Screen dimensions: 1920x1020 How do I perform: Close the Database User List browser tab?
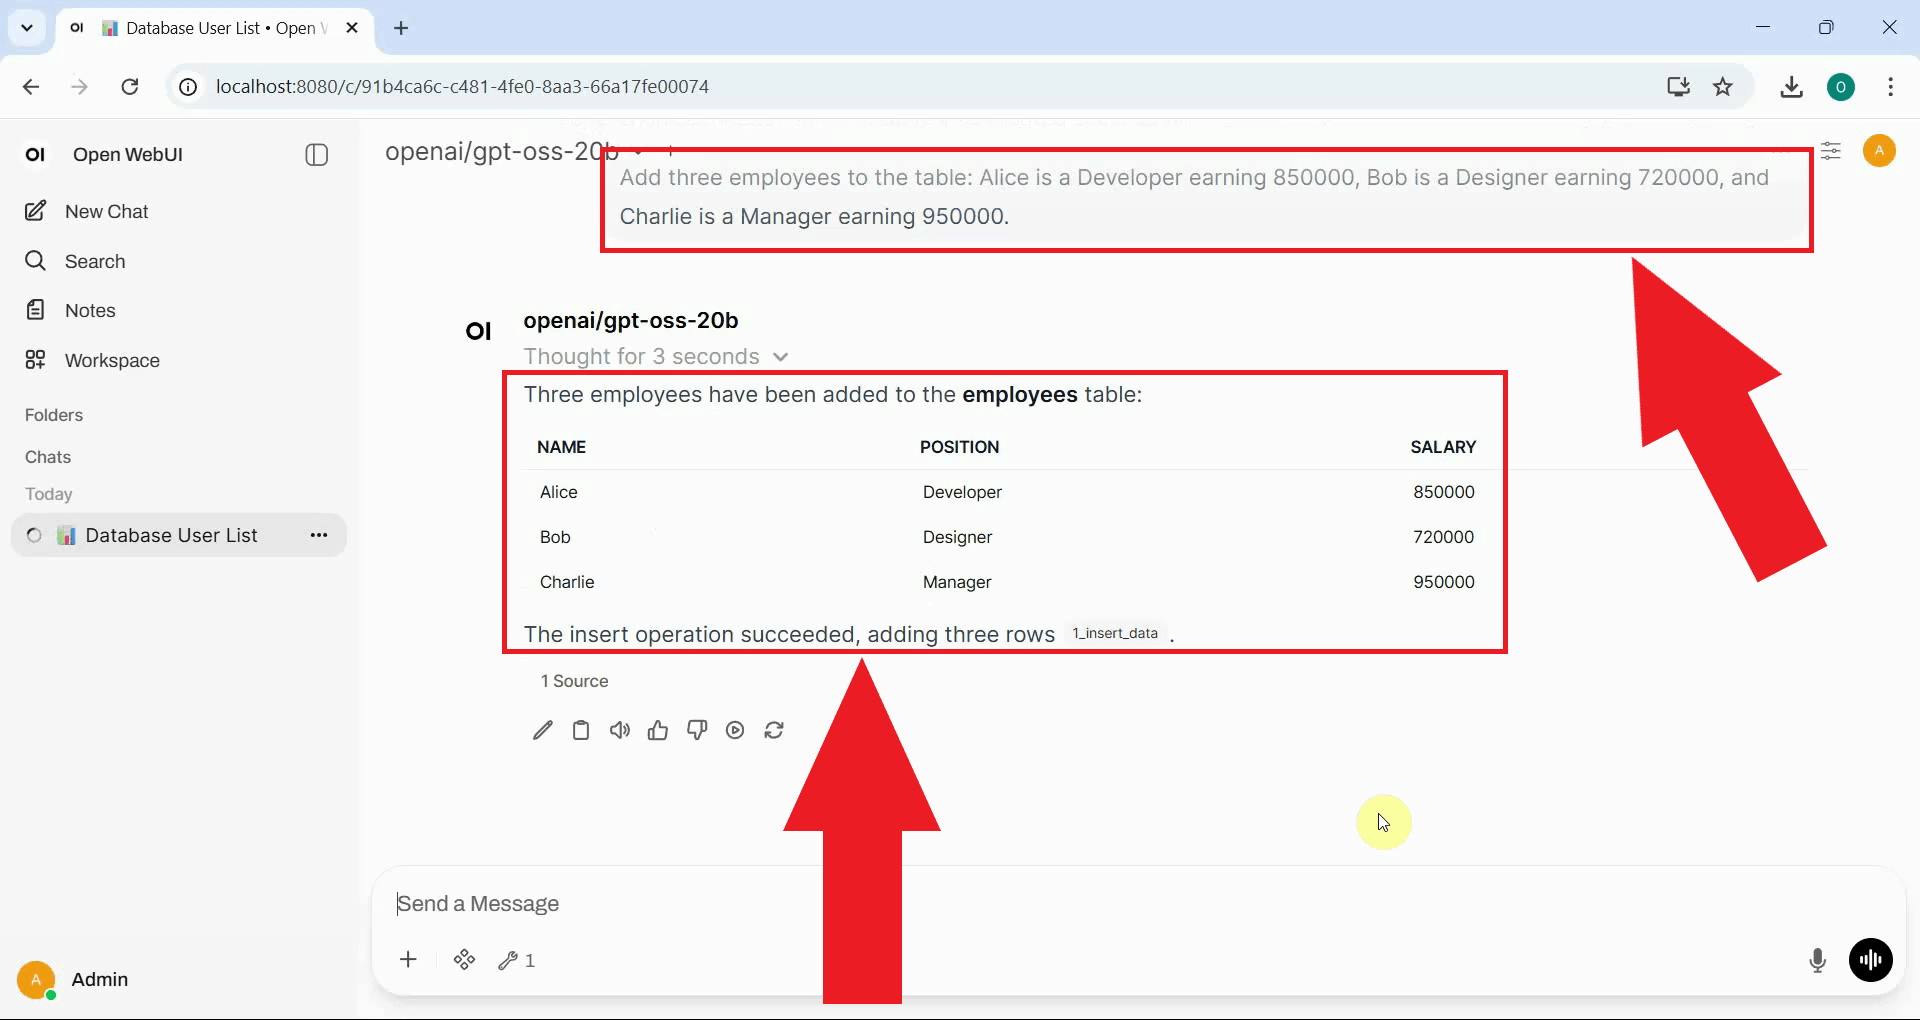click(x=352, y=28)
